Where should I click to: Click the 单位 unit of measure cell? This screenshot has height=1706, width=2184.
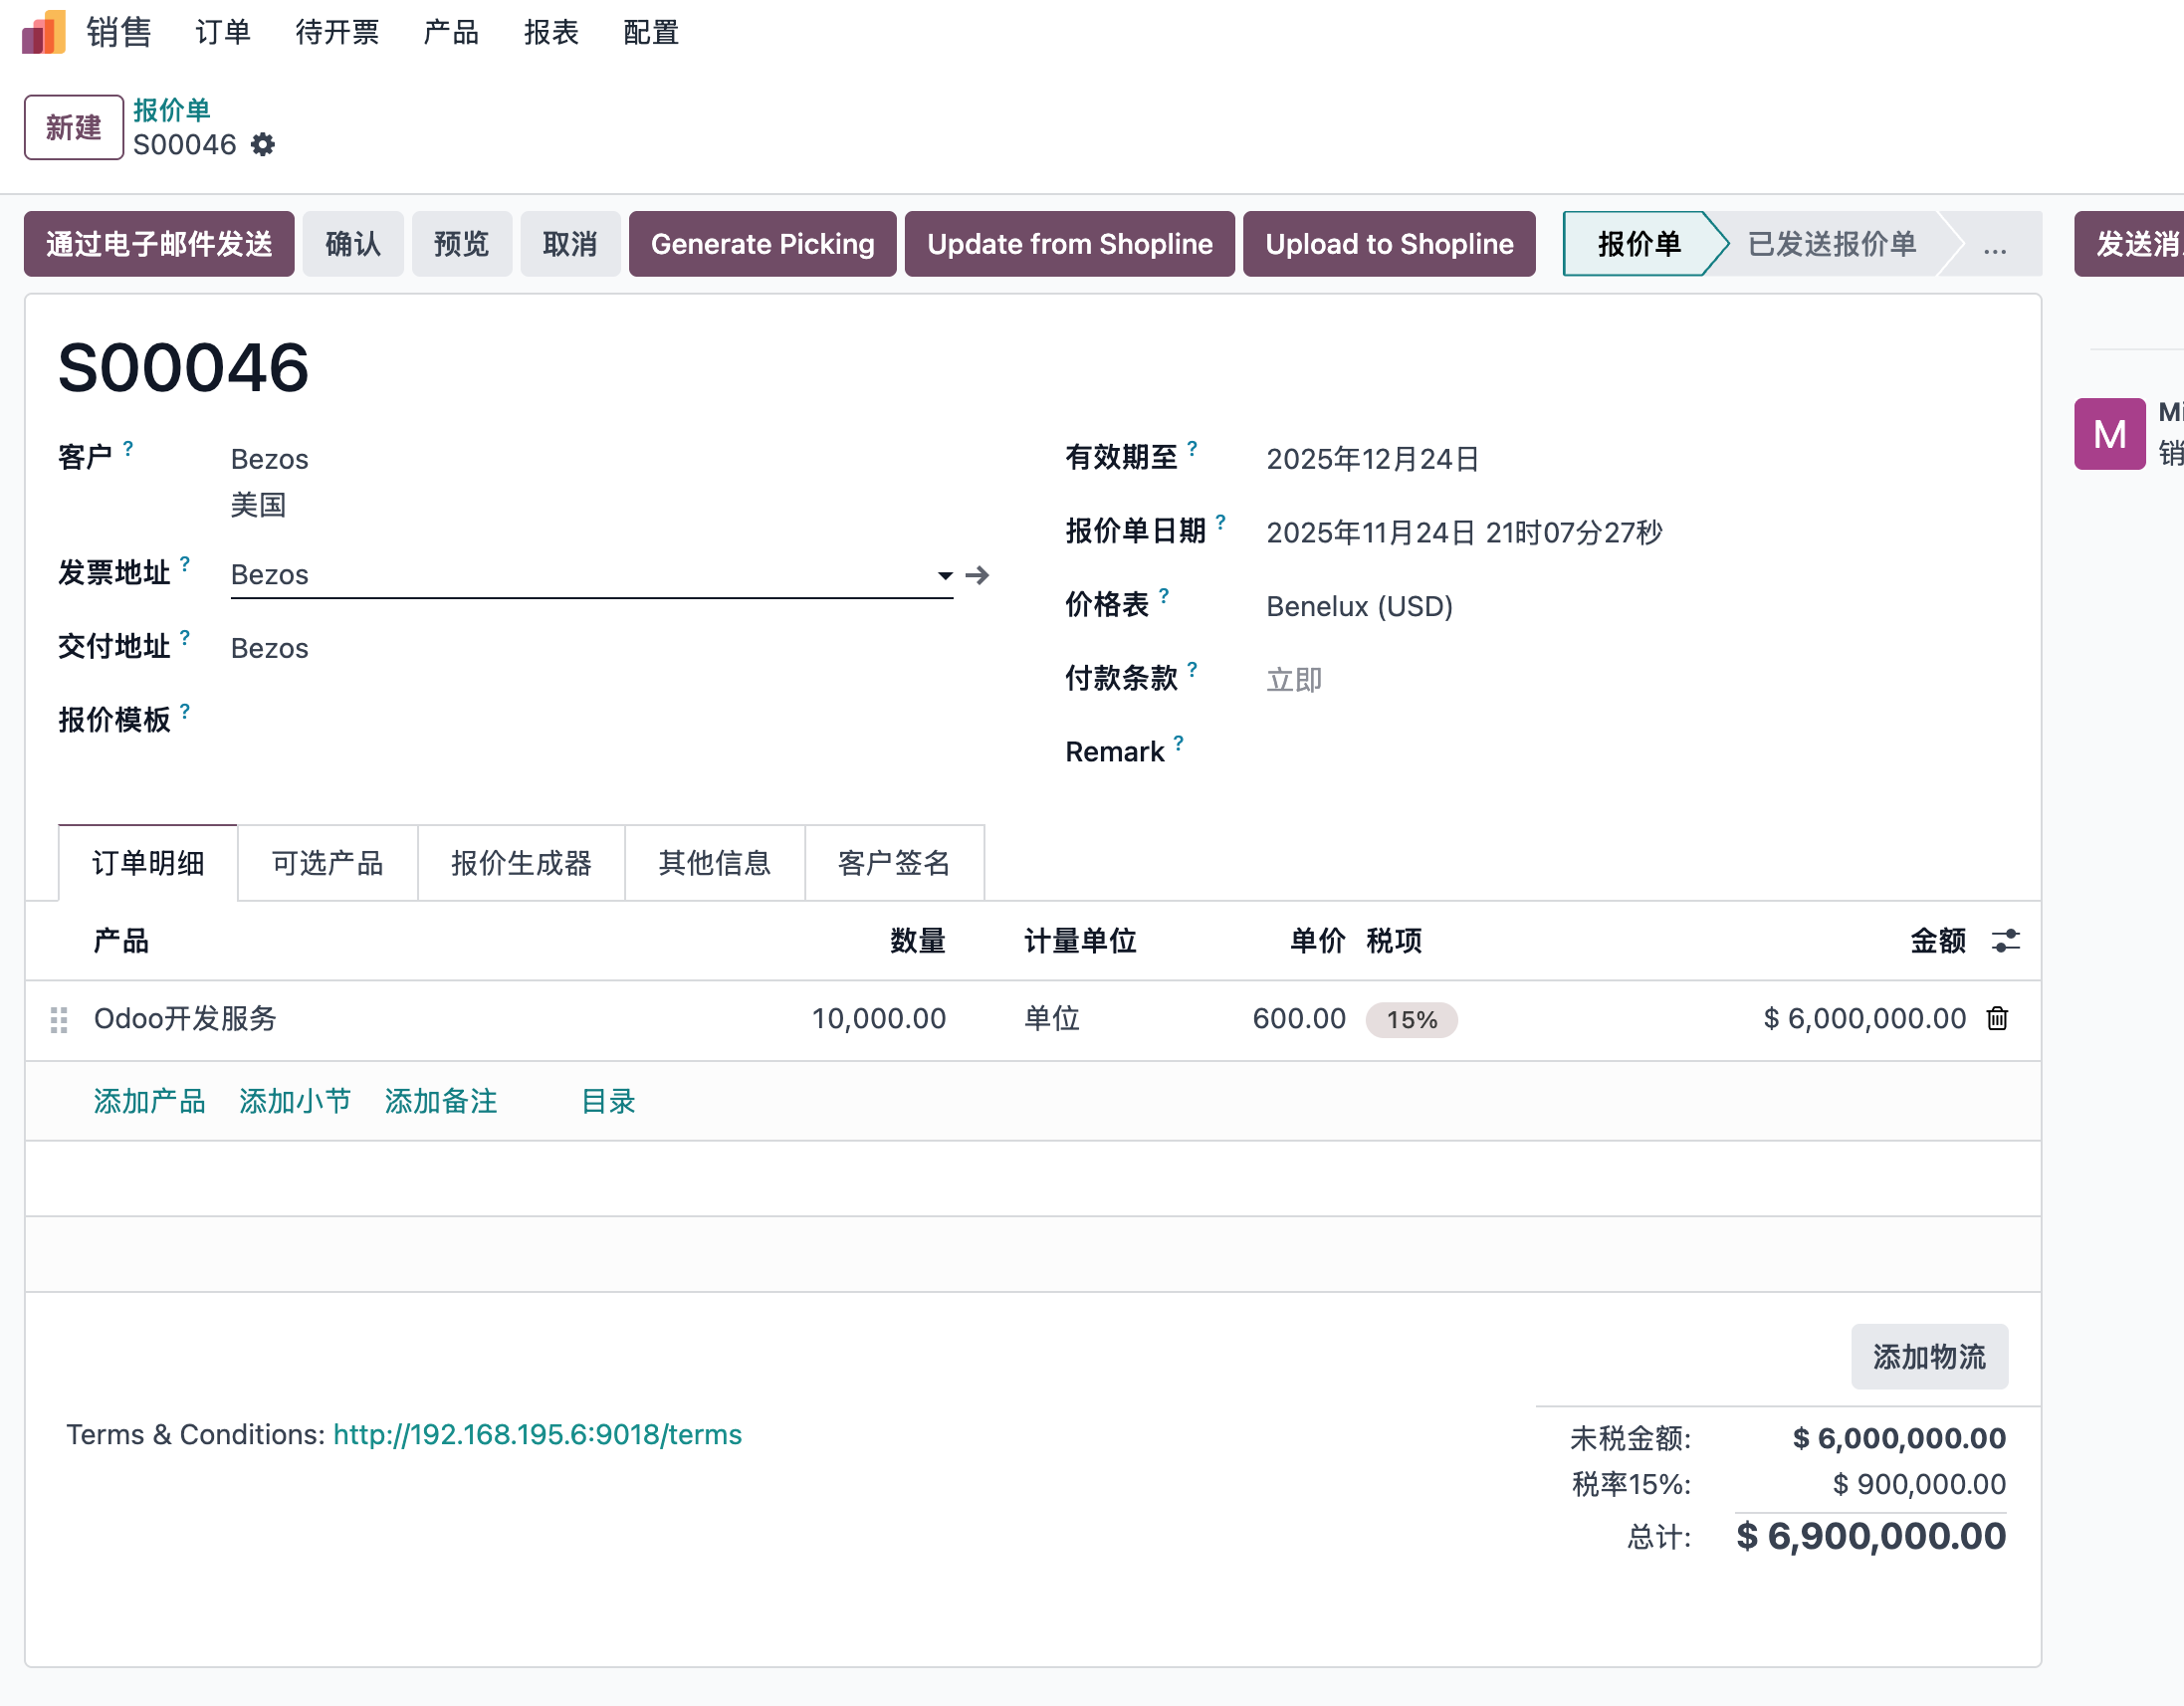[1052, 1019]
